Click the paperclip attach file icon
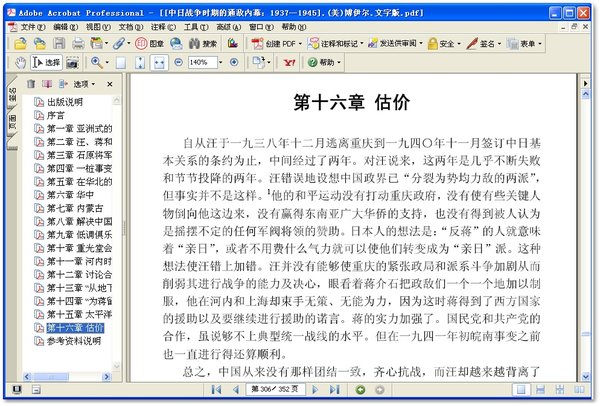Screen dimensions: 600x406 point(119,44)
